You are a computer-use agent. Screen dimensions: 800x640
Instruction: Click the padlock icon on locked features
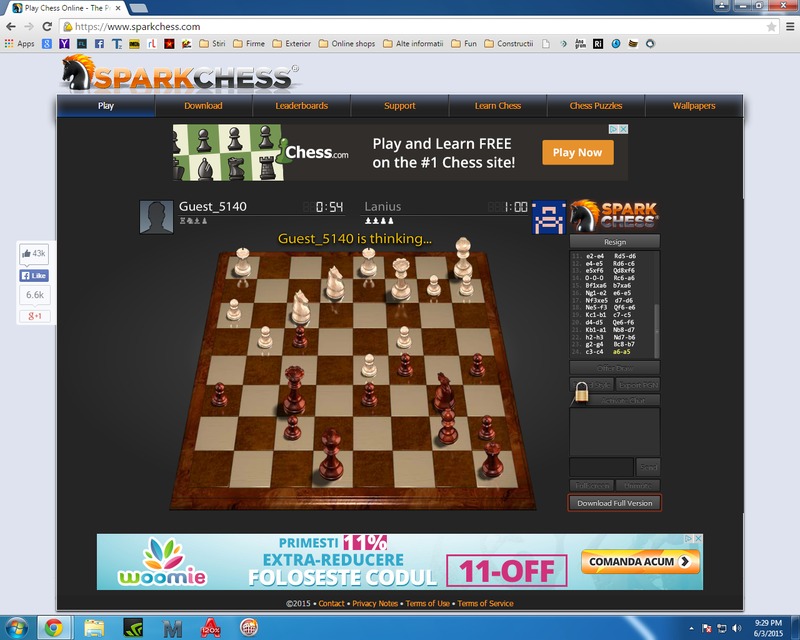582,393
